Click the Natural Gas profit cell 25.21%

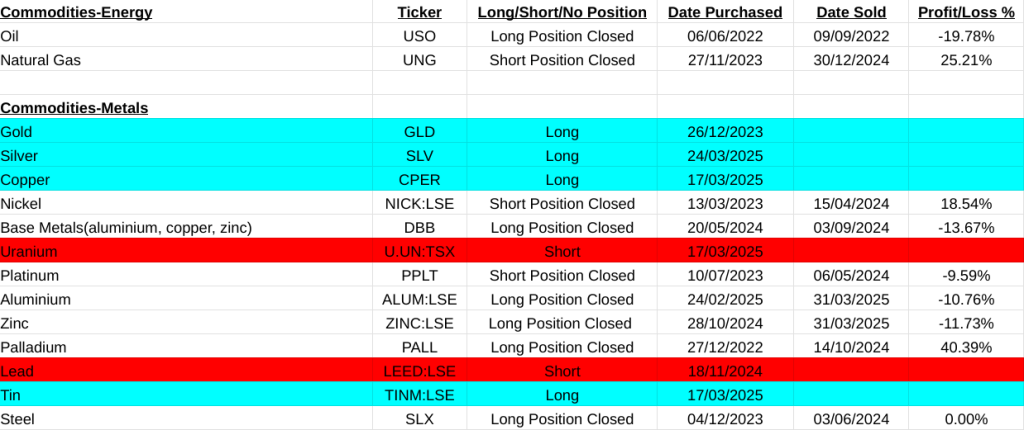click(x=965, y=60)
